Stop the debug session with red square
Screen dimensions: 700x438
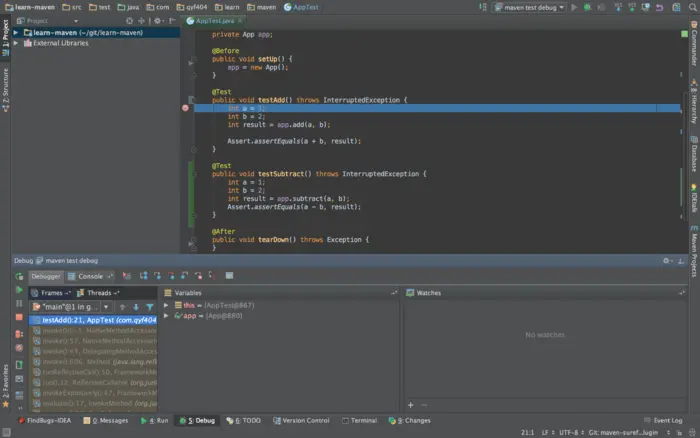tap(19, 317)
